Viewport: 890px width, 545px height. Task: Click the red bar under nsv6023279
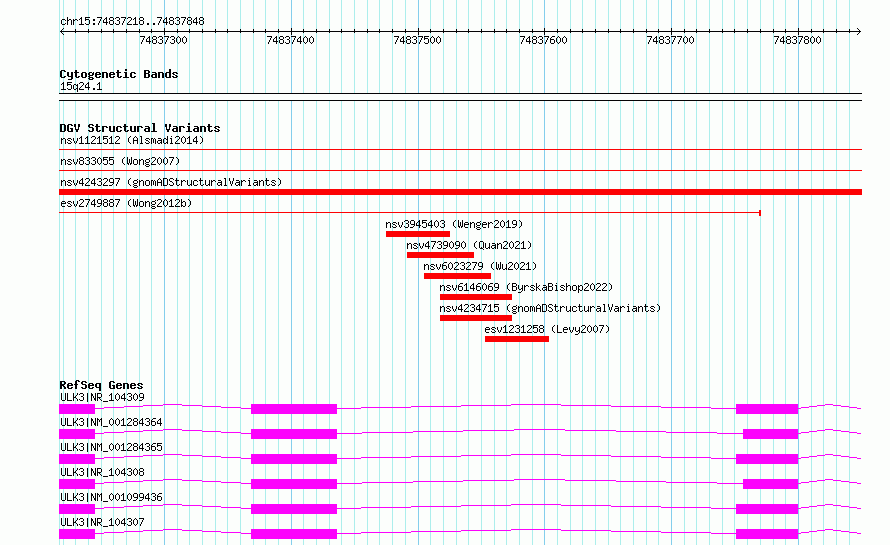[x=457, y=276]
